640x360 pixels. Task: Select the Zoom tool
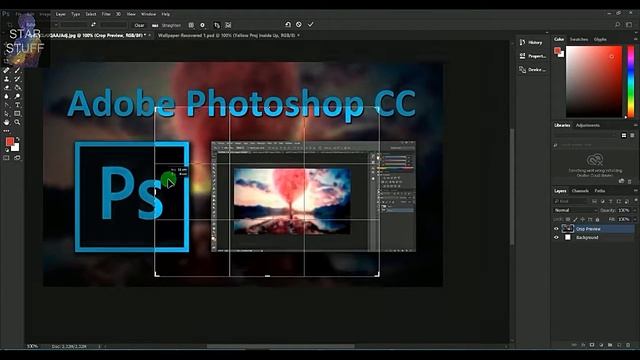coord(17,122)
